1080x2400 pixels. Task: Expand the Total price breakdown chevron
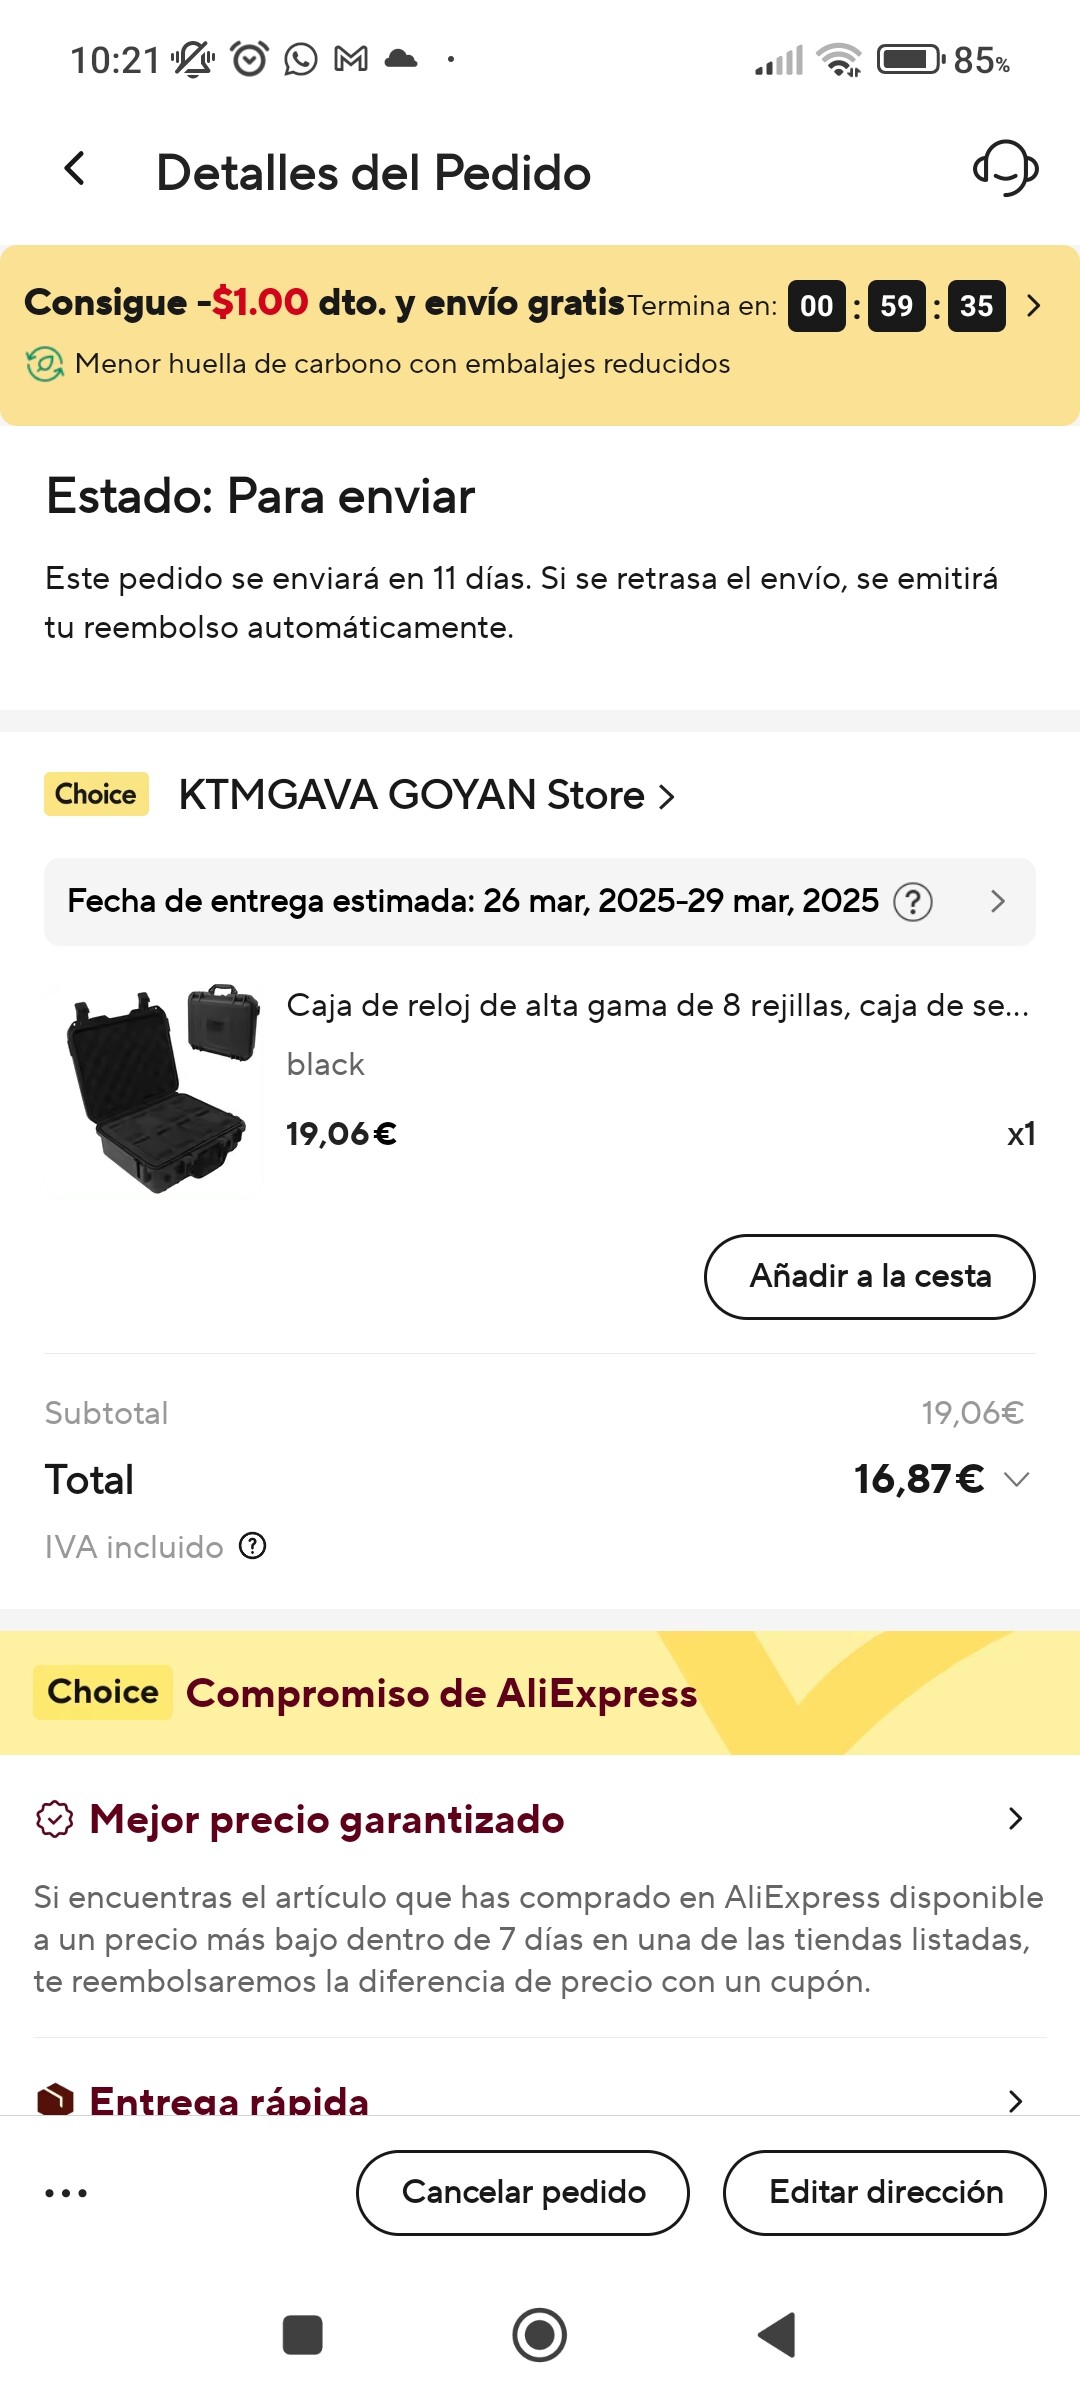tap(1017, 1479)
